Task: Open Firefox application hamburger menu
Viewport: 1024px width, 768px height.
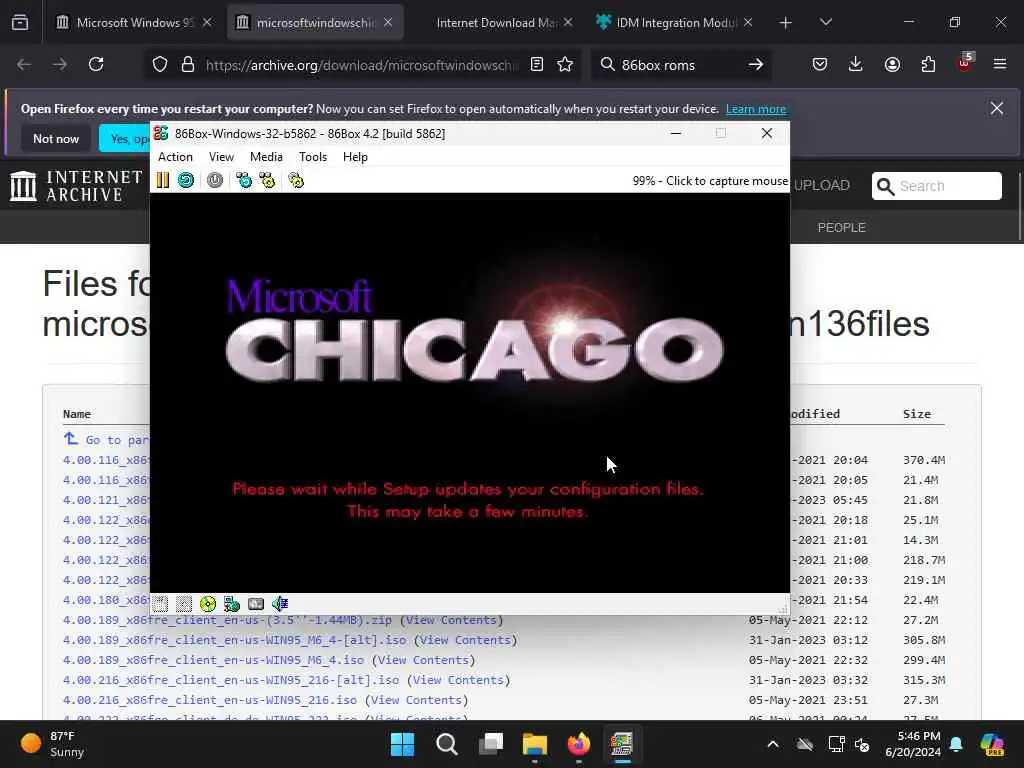Action: click(x=1000, y=64)
